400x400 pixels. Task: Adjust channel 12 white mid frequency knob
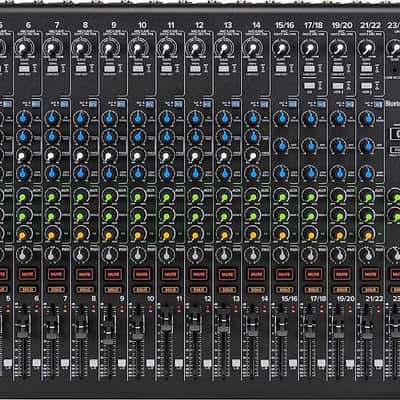tap(195, 155)
